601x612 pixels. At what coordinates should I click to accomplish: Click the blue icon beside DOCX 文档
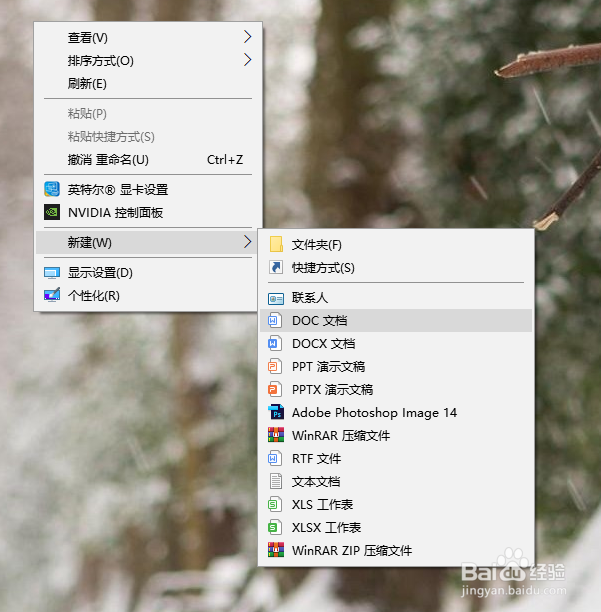point(274,343)
